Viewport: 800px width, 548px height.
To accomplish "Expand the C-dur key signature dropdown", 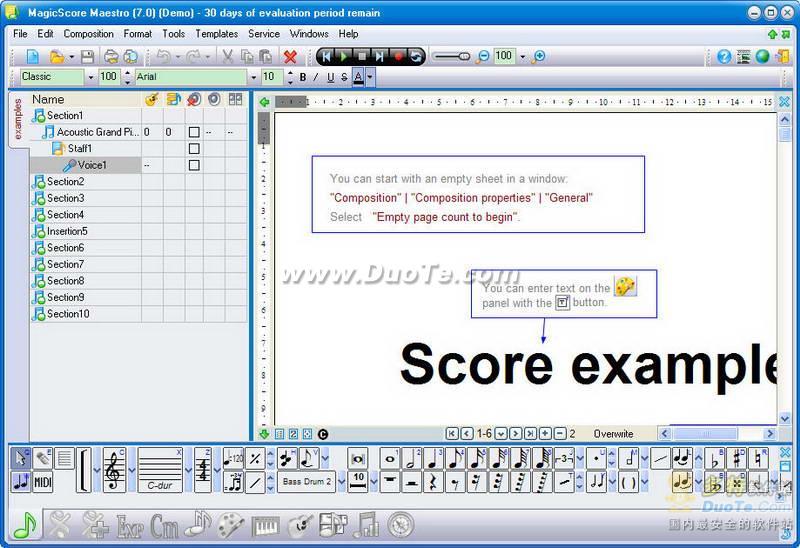I will [188, 470].
